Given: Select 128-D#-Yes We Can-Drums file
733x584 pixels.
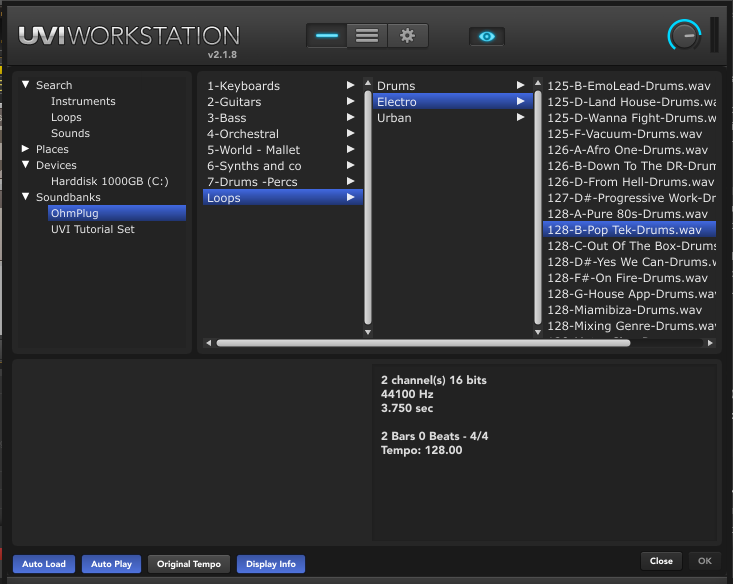Looking at the screenshot, I should (629, 261).
